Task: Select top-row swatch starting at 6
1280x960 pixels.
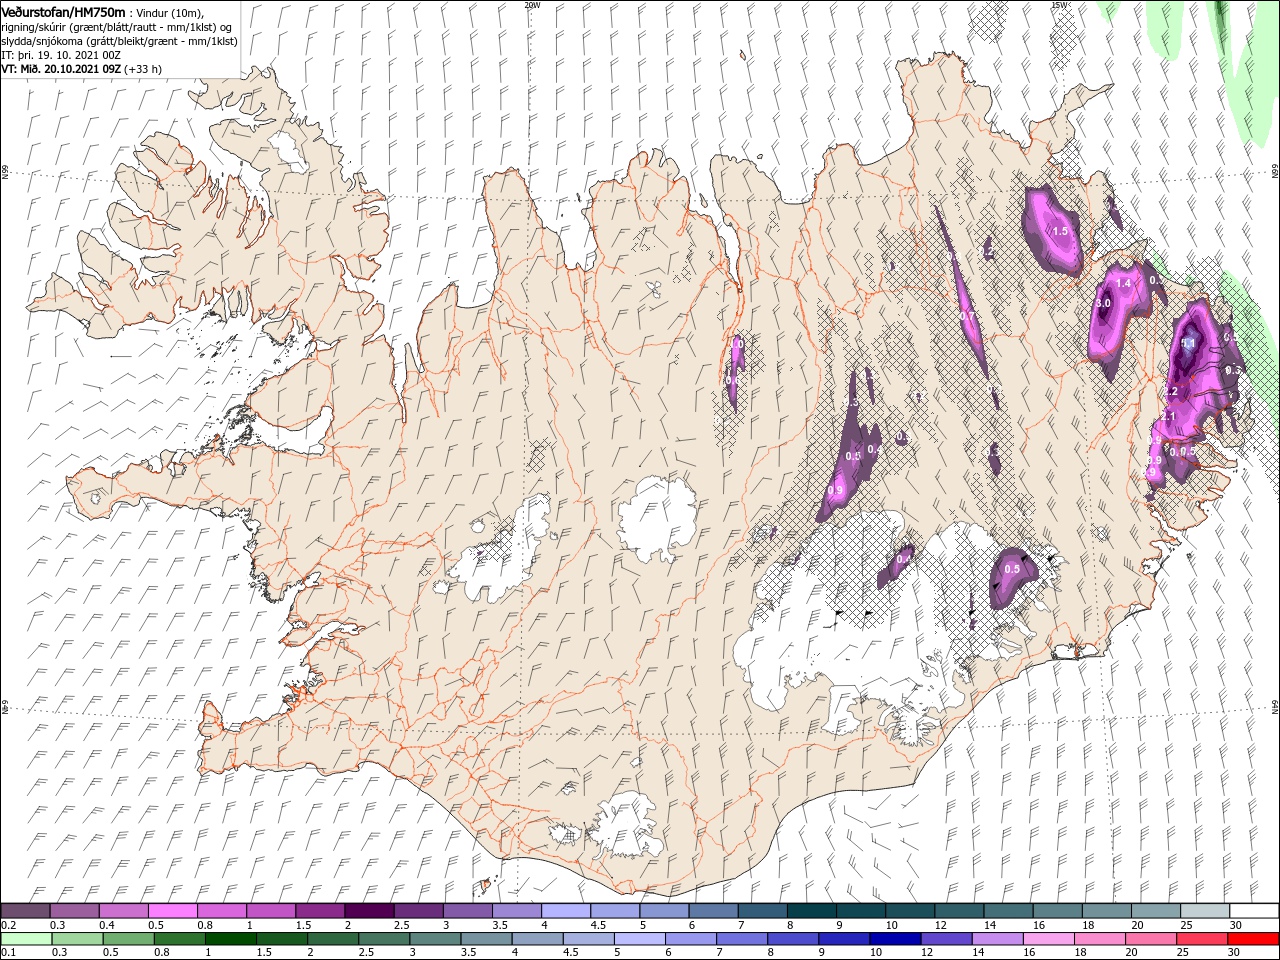Action: point(713,911)
